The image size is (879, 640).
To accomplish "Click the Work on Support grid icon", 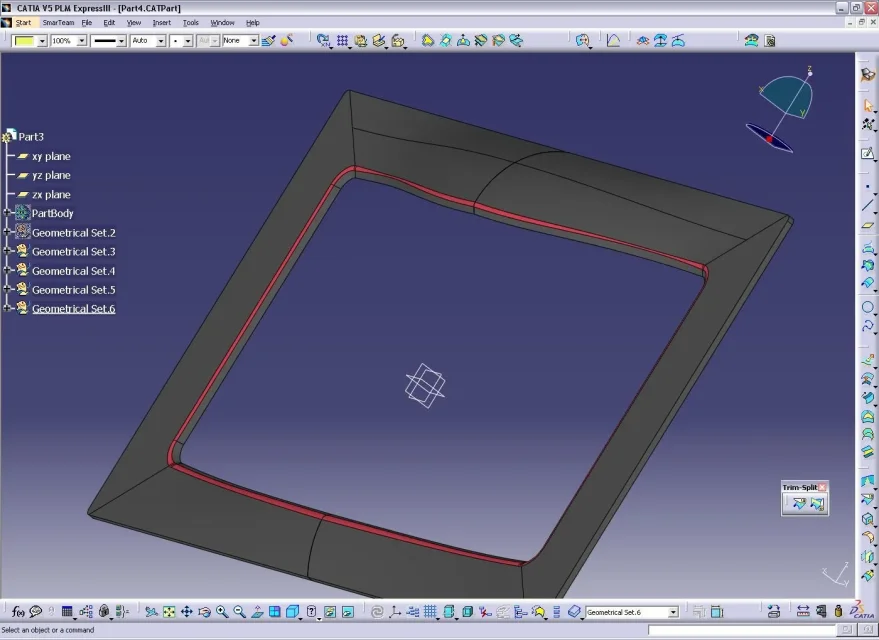I will pyautogui.click(x=431, y=611).
